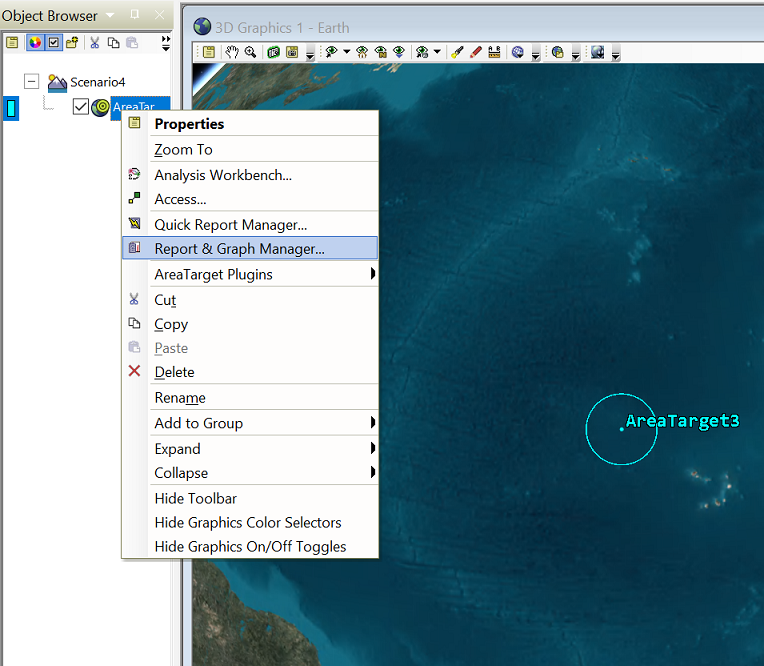The image size is (764, 666).
Task: Click the yellow snapshot properties icon
Action: [292, 52]
